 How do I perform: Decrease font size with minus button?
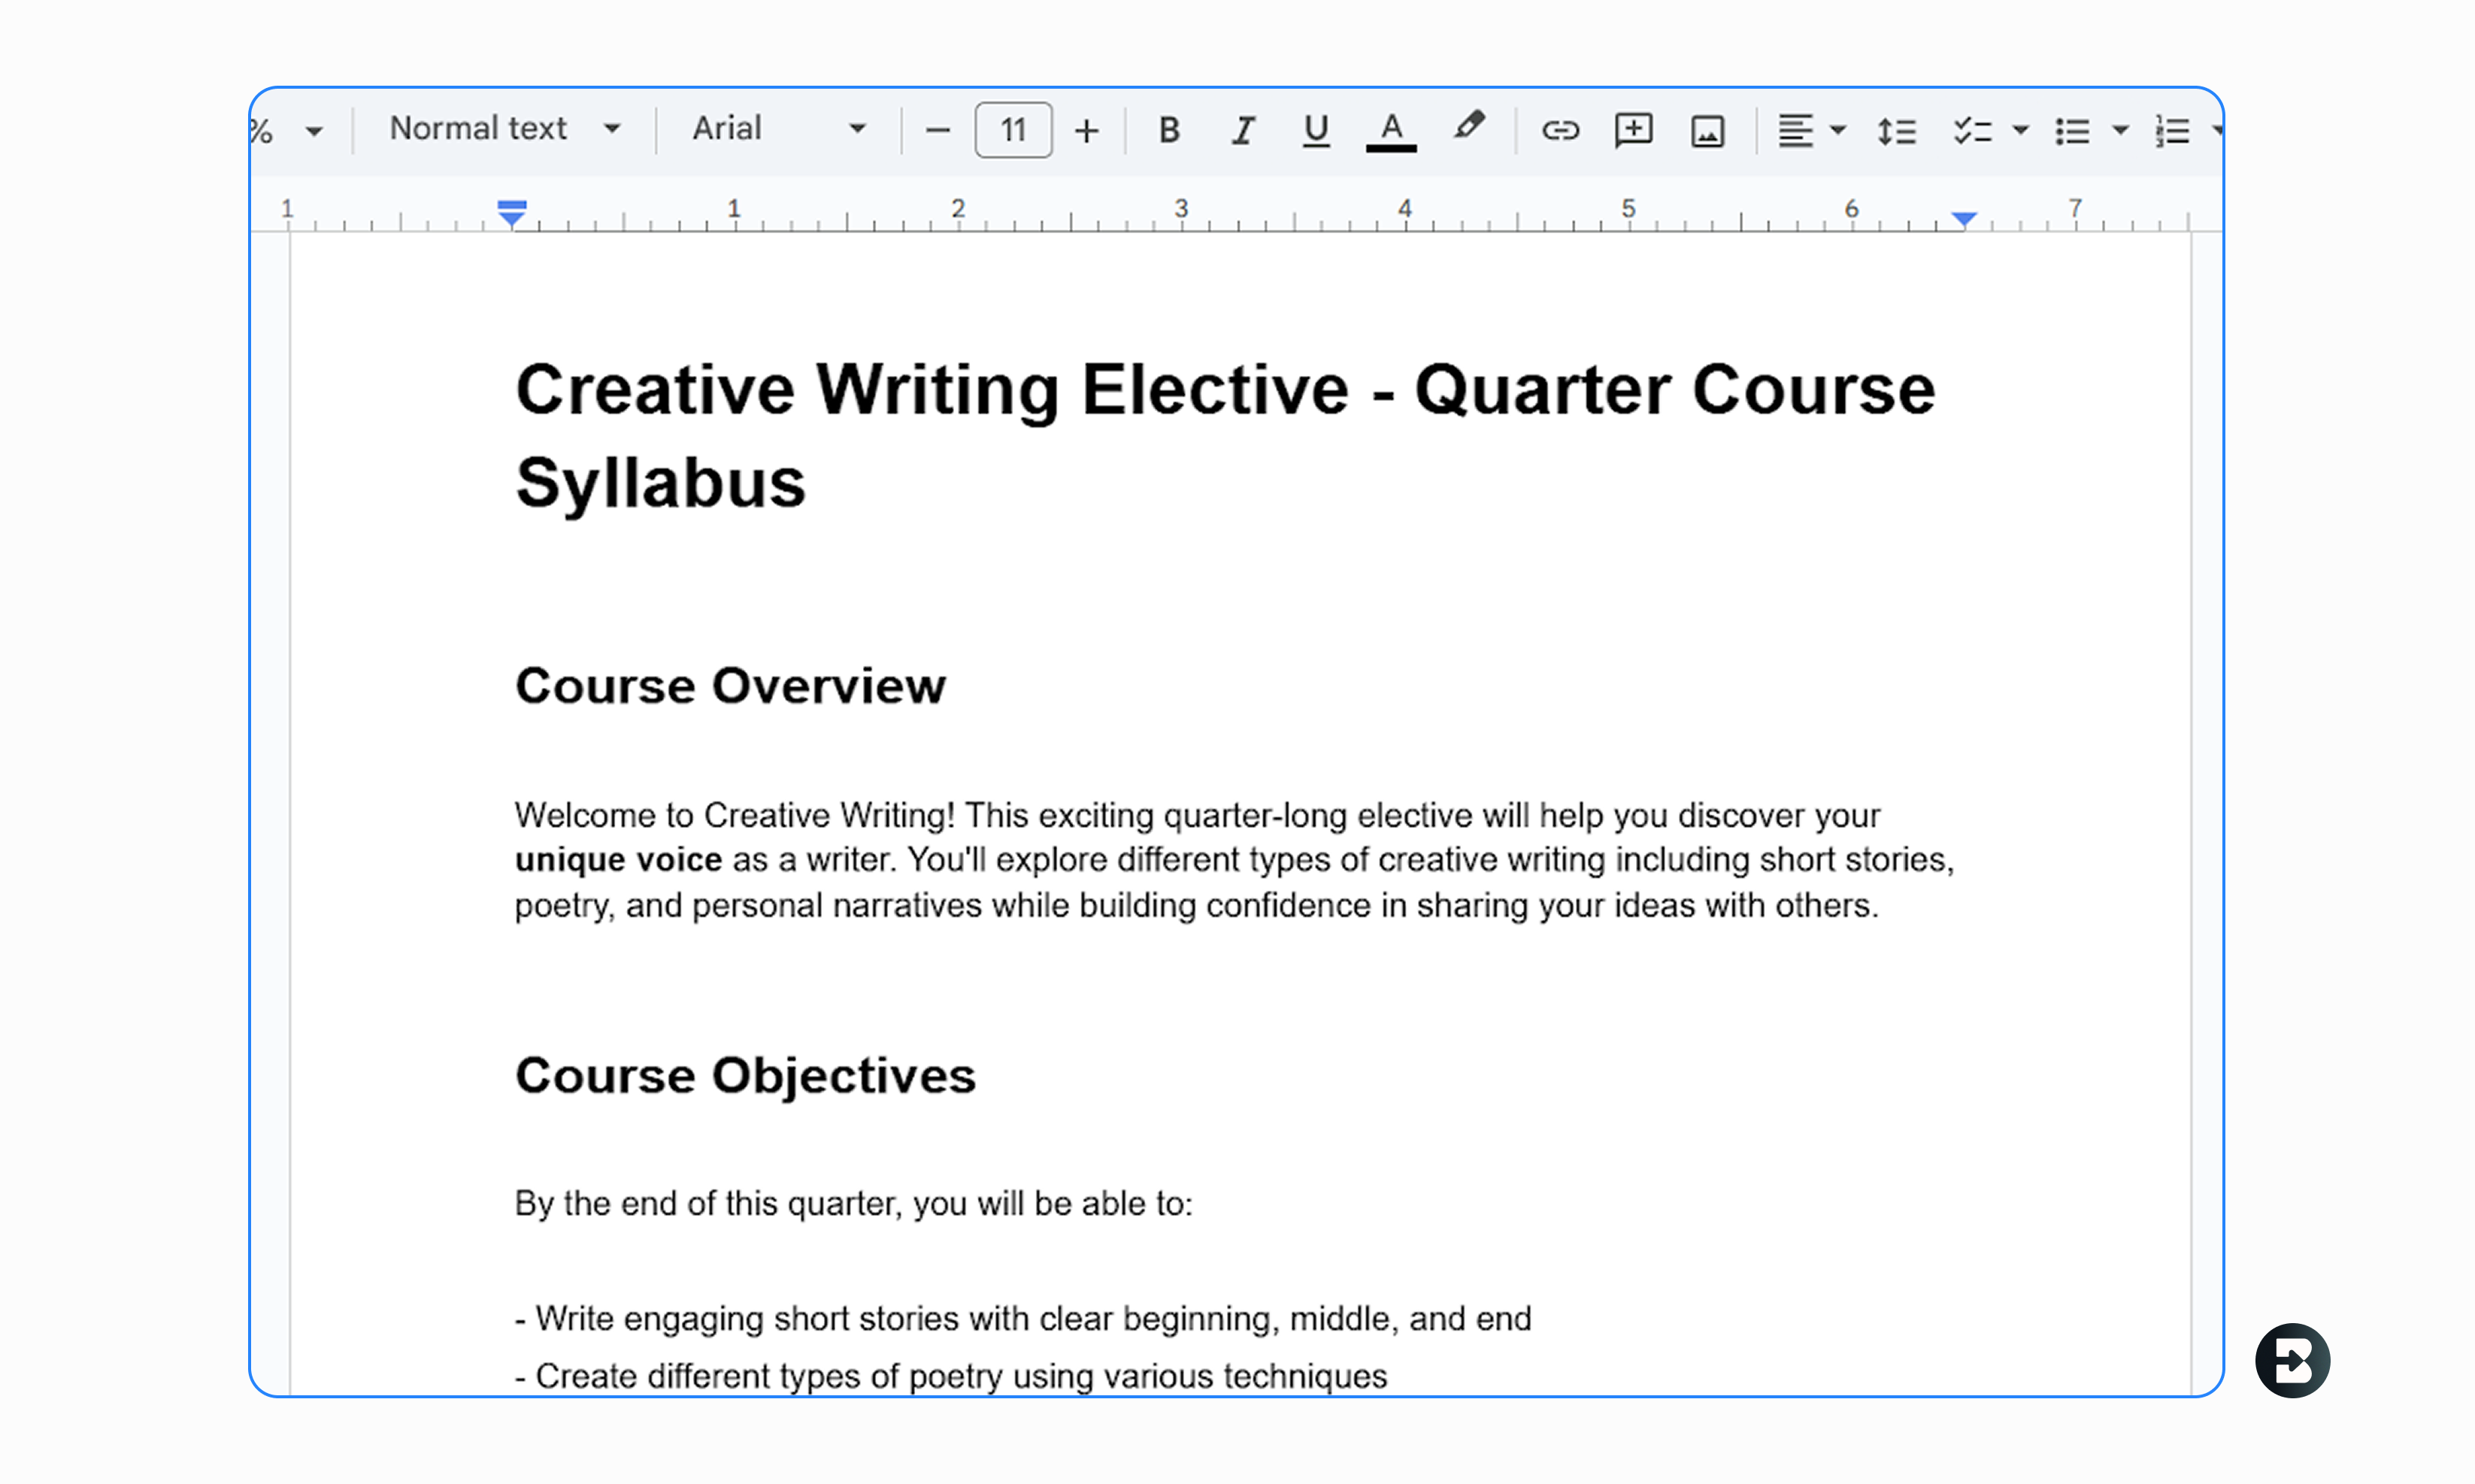click(x=937, y=130)
